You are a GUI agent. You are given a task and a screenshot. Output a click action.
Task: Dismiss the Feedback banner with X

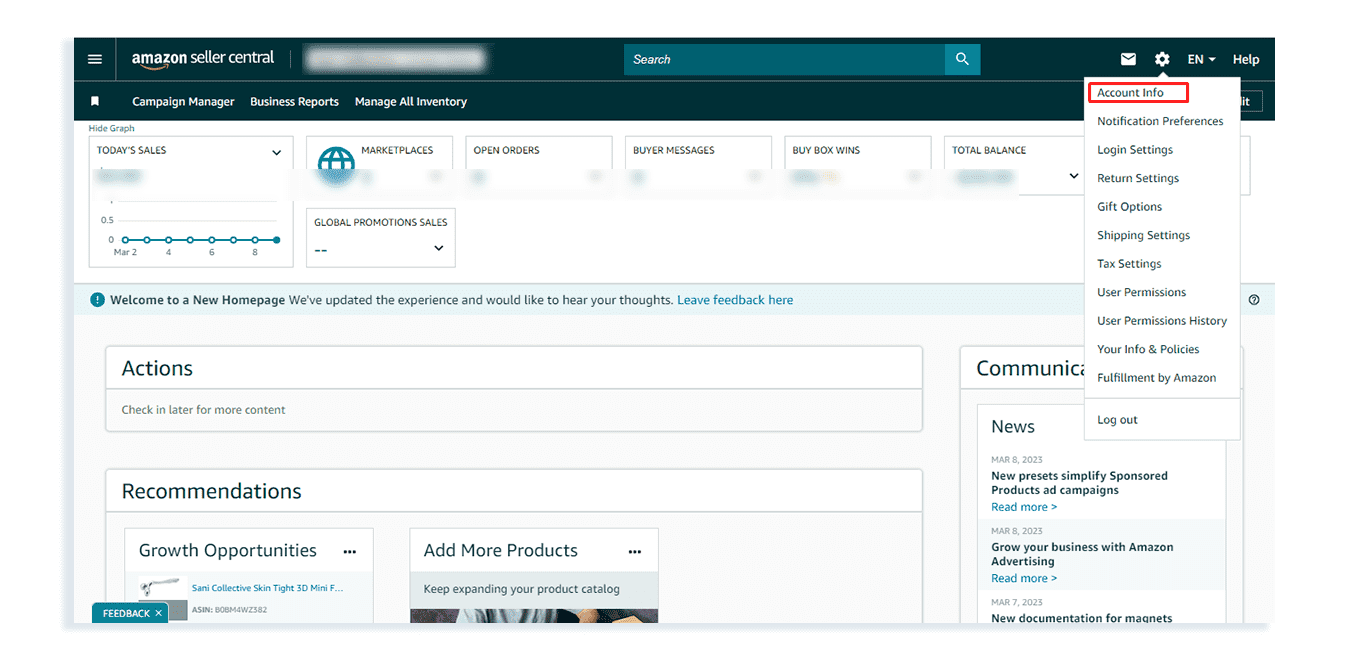point(158,612)
